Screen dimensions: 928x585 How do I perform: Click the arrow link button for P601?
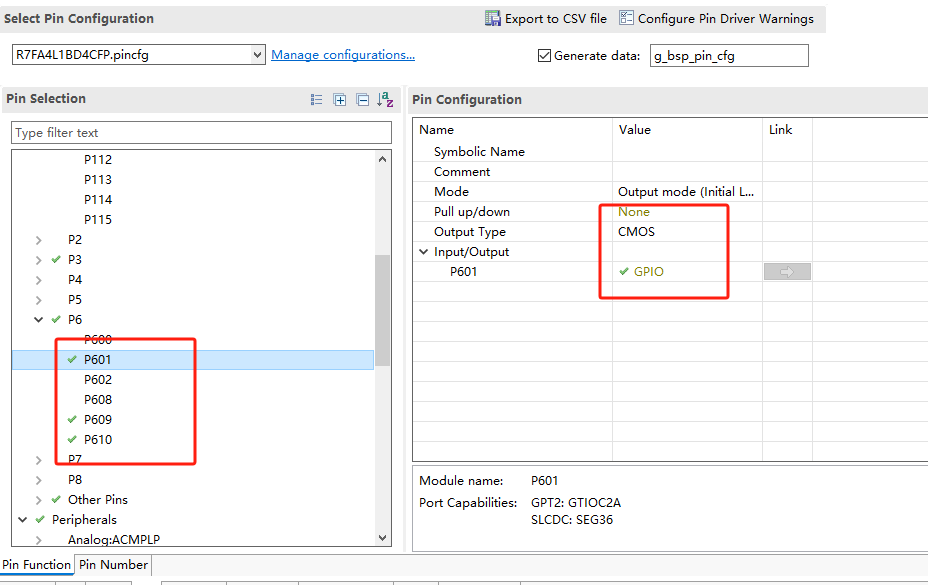[x=787, y=272]
